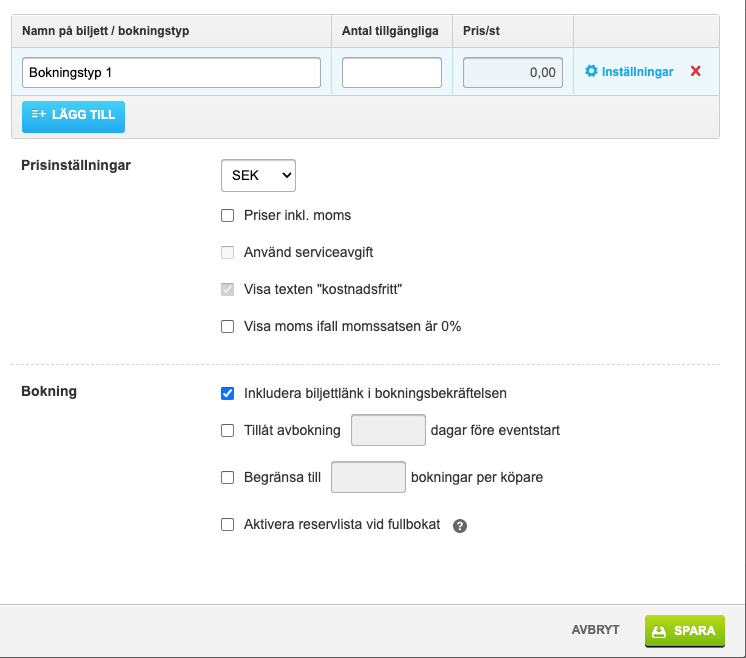Activate Aktivera reservlista vid fullbokat

coord(228,524)
